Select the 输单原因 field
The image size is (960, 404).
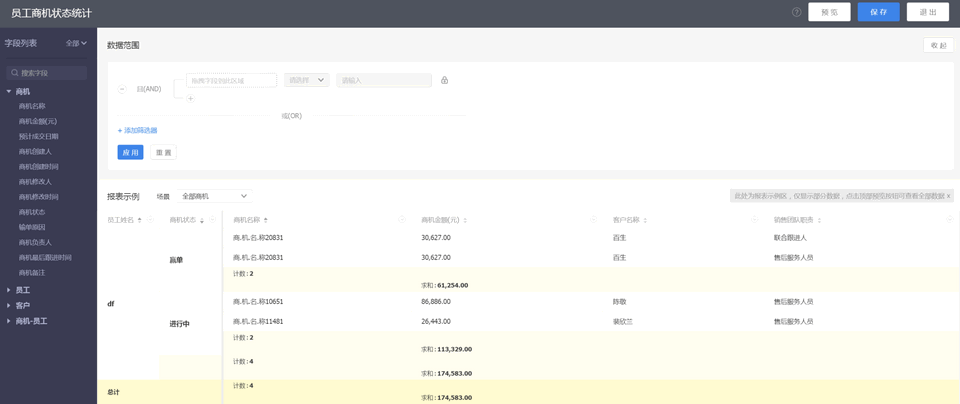click(x=32, y=227)
